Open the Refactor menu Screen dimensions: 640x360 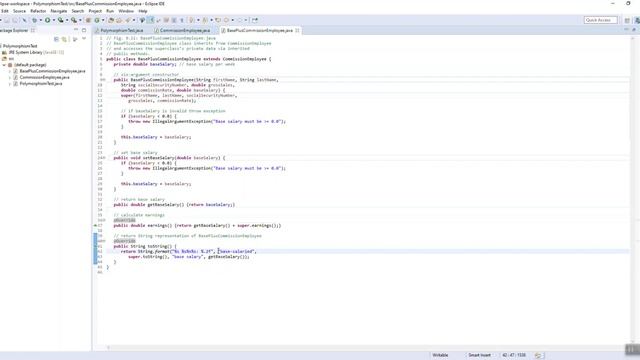[x=38, y=11]
